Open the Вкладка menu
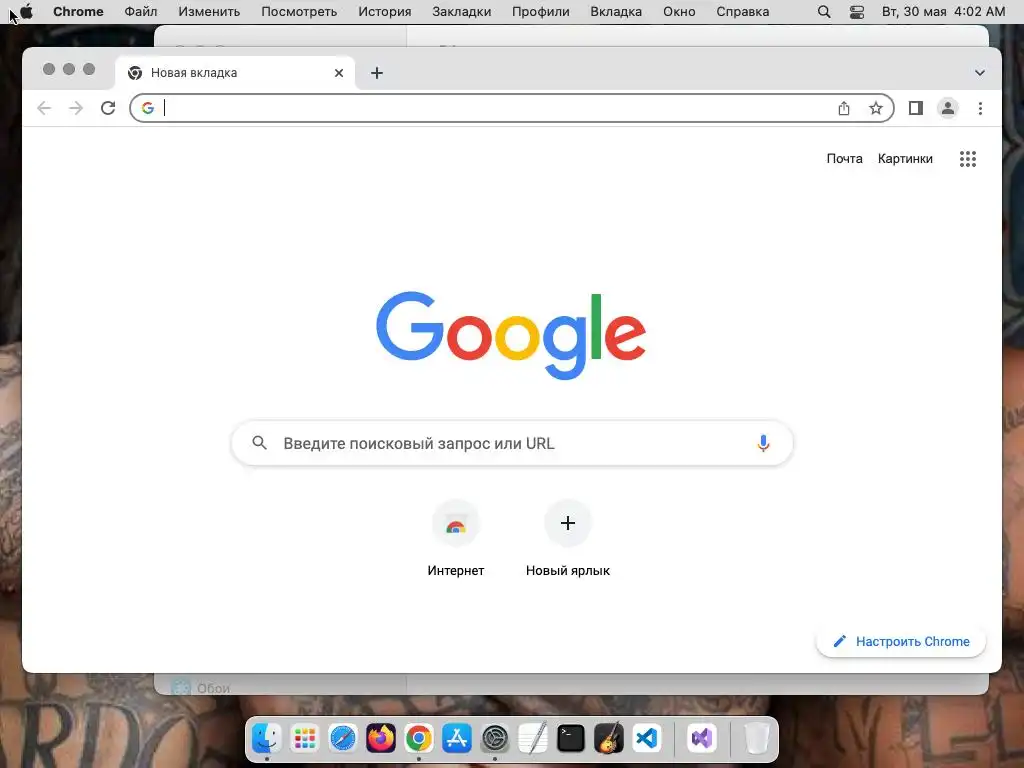The width and height of the screenshot is (1024, 768). point(616,12)
